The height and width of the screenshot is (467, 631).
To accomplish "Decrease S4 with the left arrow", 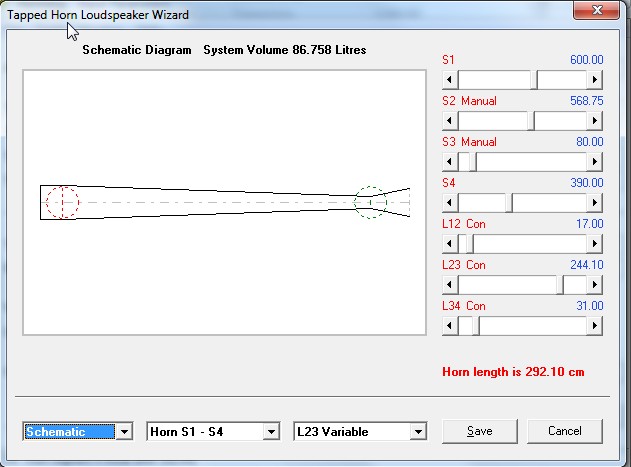I will tap(450, 203).
